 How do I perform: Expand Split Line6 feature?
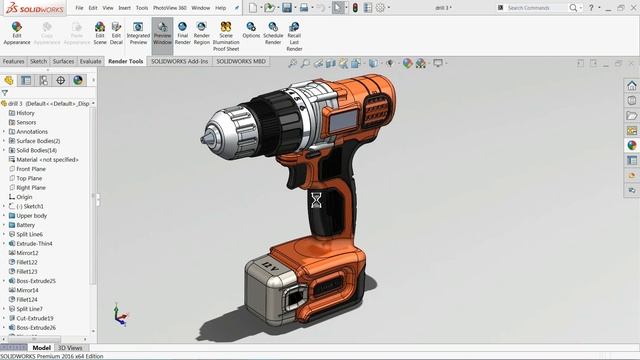pos(4,234)
